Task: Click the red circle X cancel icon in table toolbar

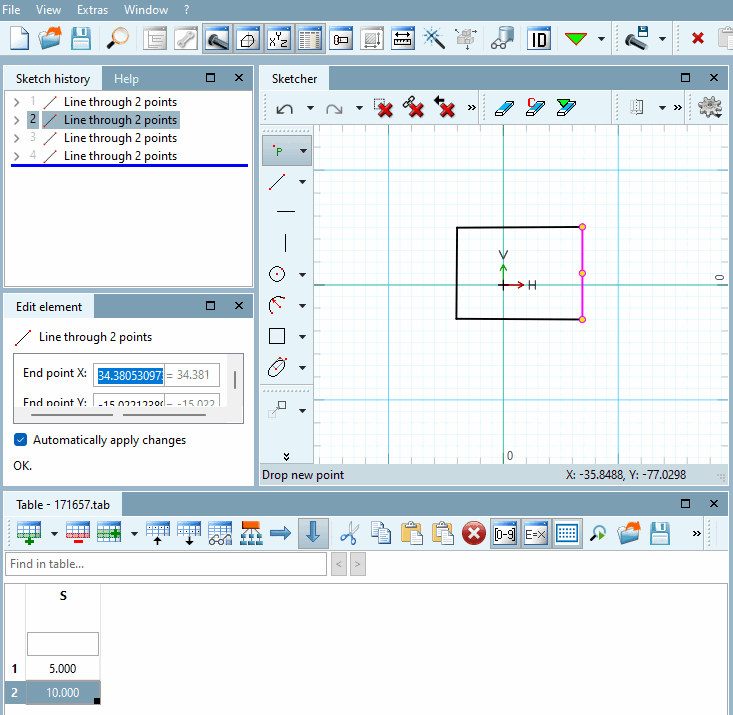Action: [474, 534]
